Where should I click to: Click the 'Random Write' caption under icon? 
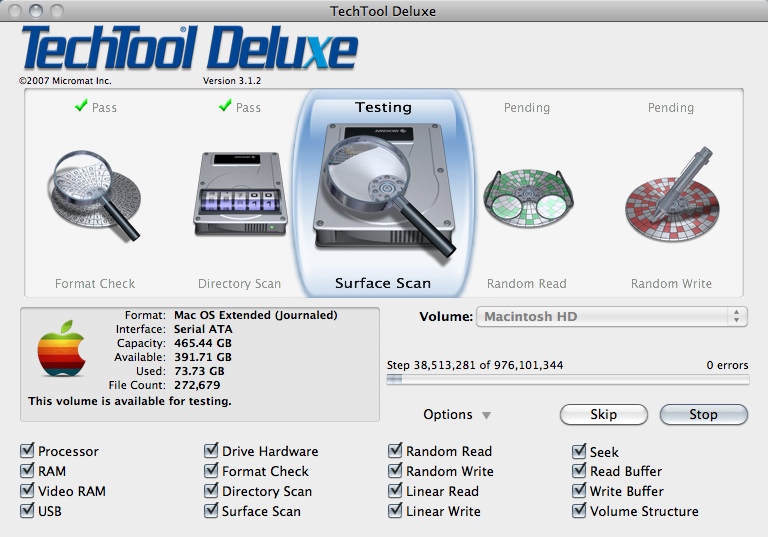(x=672, y=283)
